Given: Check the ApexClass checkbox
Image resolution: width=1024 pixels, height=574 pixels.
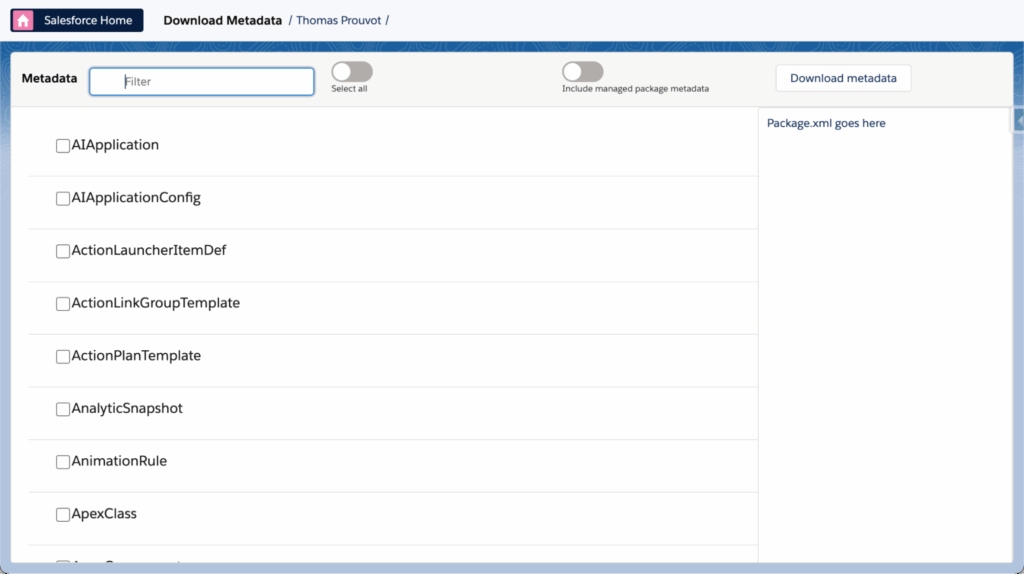Looking at the screenshot, I should 63,515.
